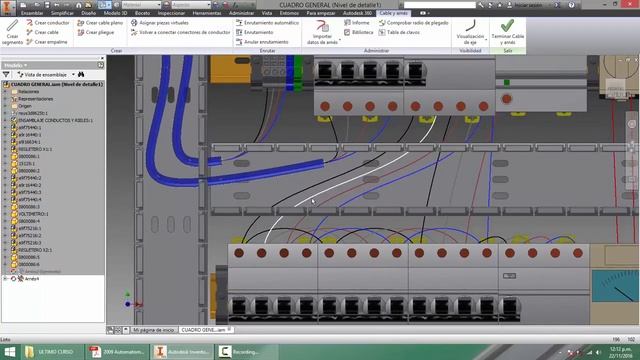The width and height of the screenshot is (640, 360).
Task: Expand the Arnés4 node
Action: tap(5, 279)
